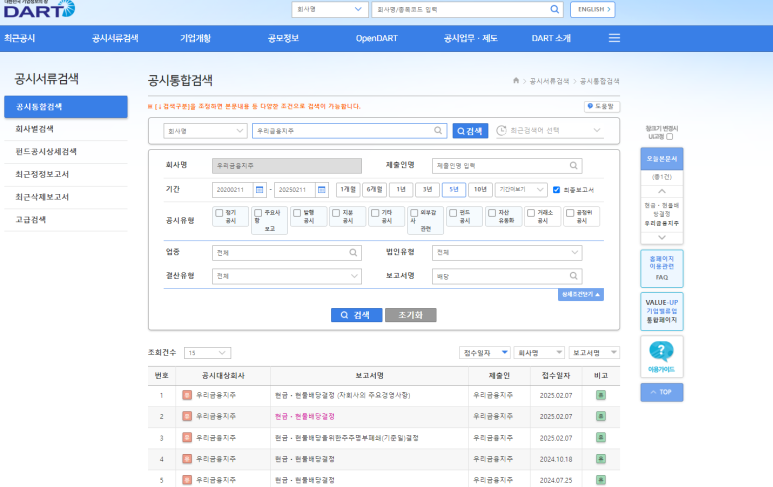
Task: Click the magnifier icon in 업종 field
Action: click(353, 252)
